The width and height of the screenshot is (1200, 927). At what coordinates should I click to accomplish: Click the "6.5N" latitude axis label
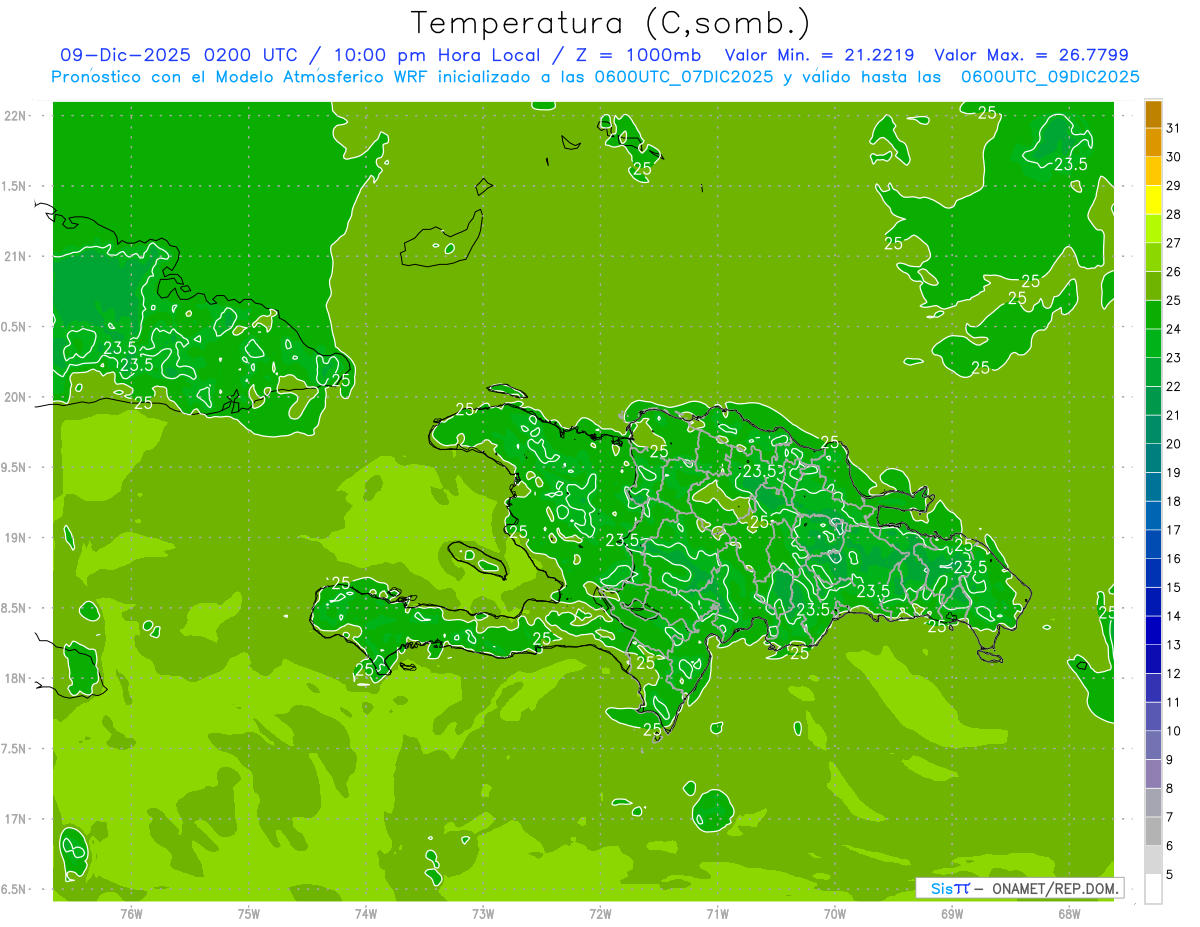(15, 889)
